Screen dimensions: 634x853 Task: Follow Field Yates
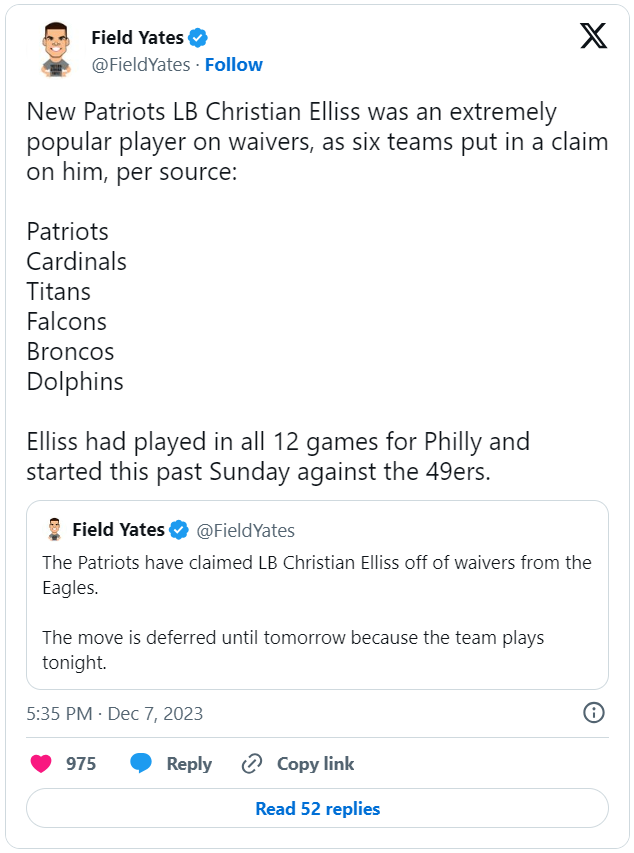point(234,65)
